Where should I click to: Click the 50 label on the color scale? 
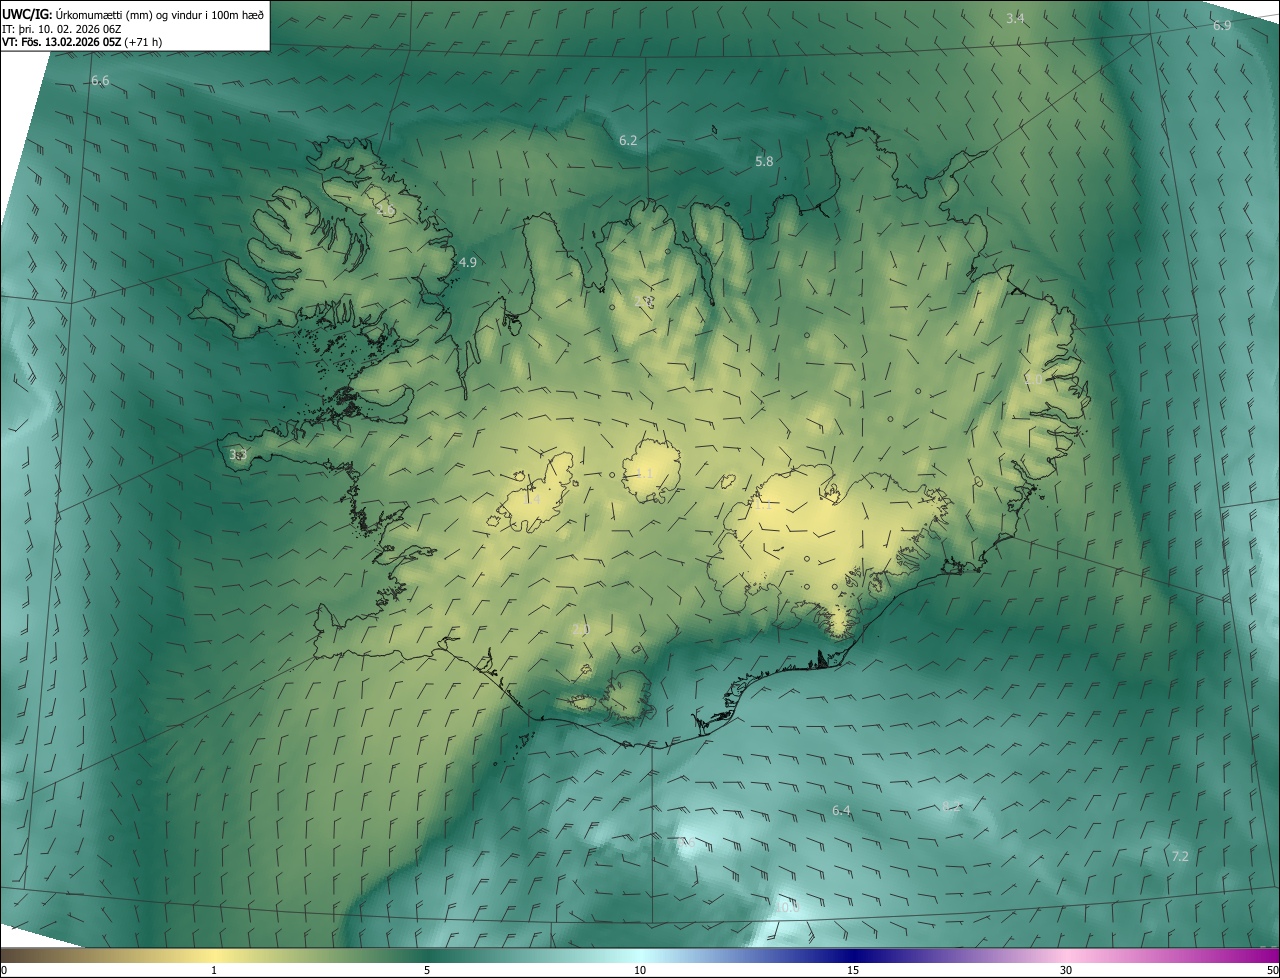1272,970
